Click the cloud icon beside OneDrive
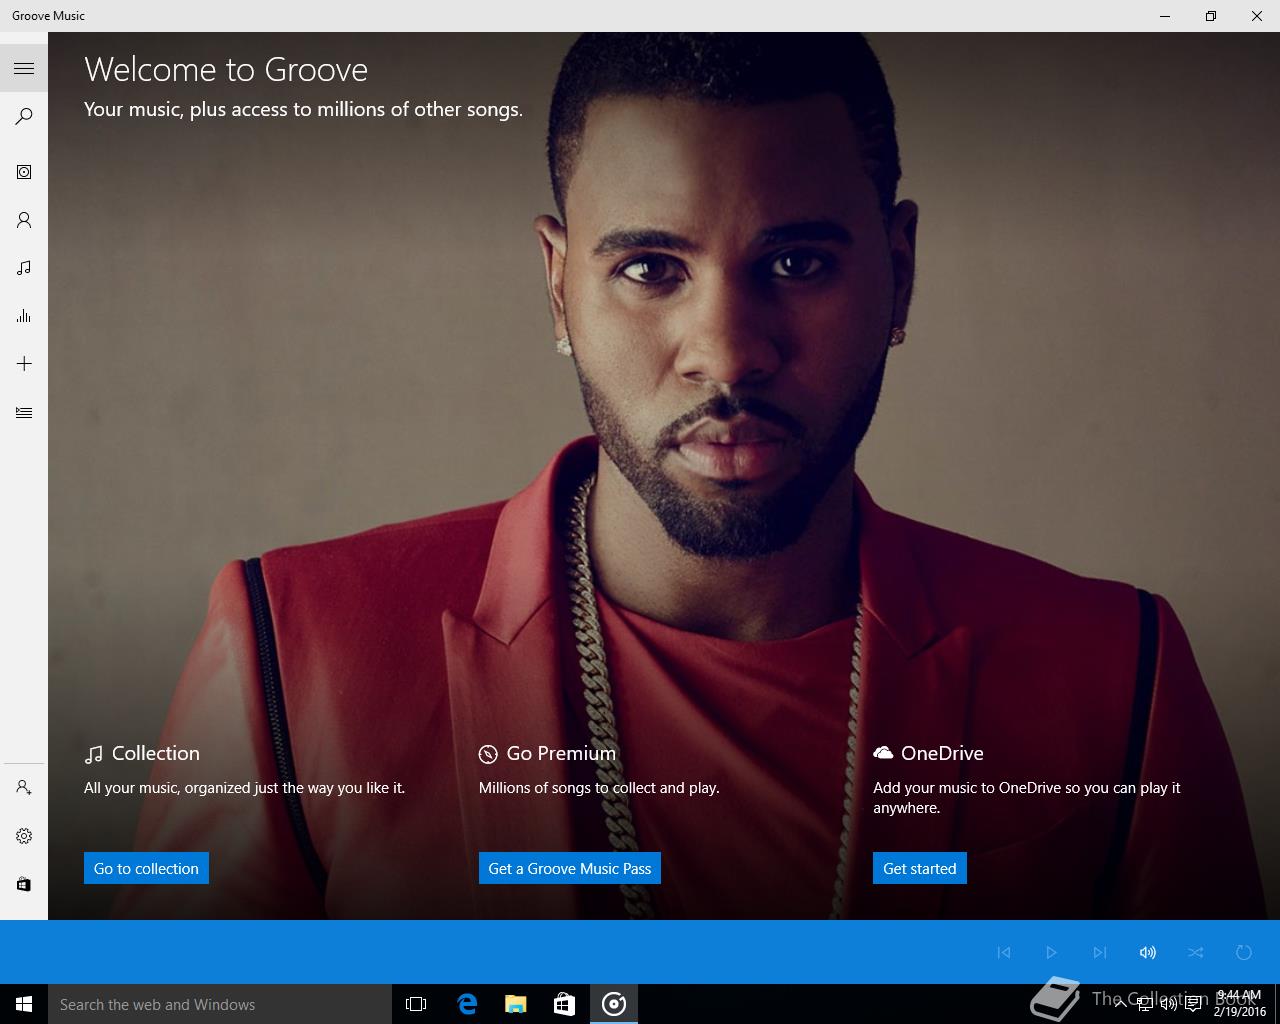This screenshot has width=1280, height=1024. click(883, 752)
